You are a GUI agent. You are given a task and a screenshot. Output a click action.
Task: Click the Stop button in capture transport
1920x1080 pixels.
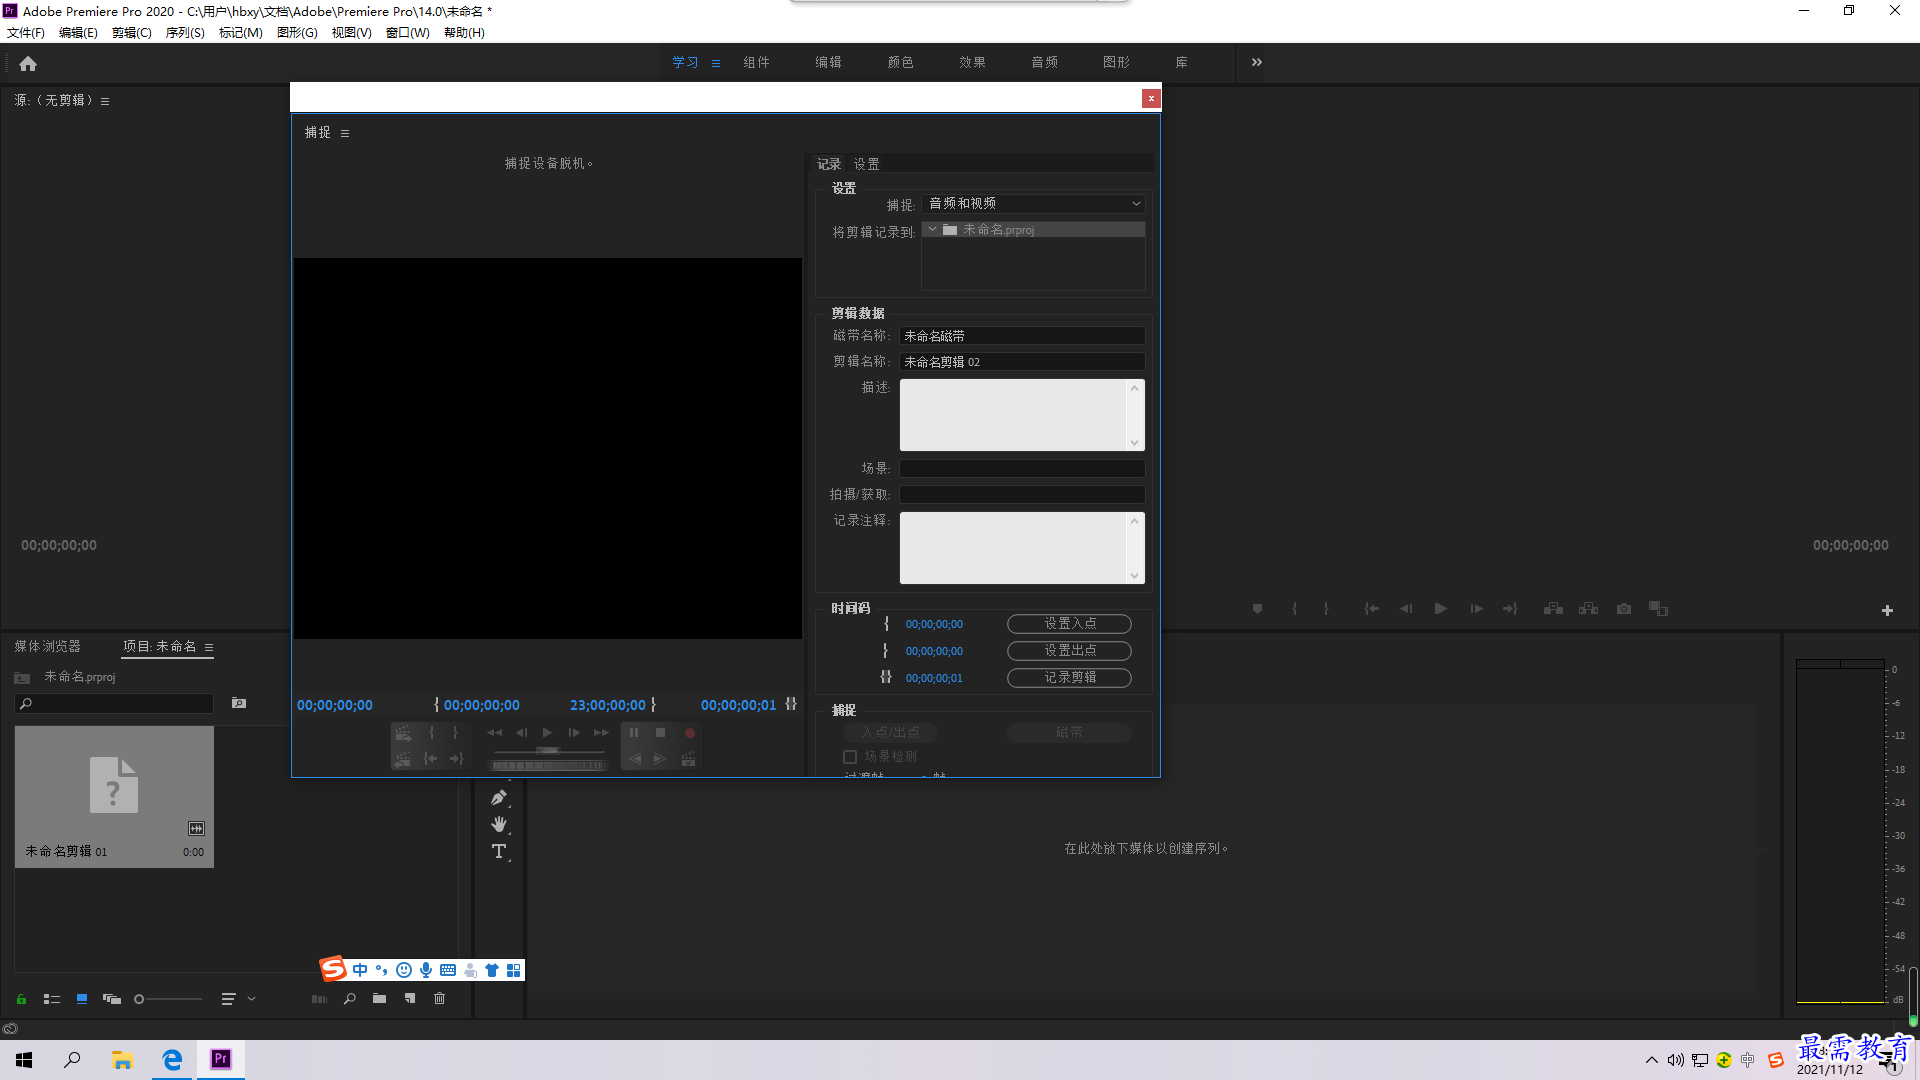[660, 733]
